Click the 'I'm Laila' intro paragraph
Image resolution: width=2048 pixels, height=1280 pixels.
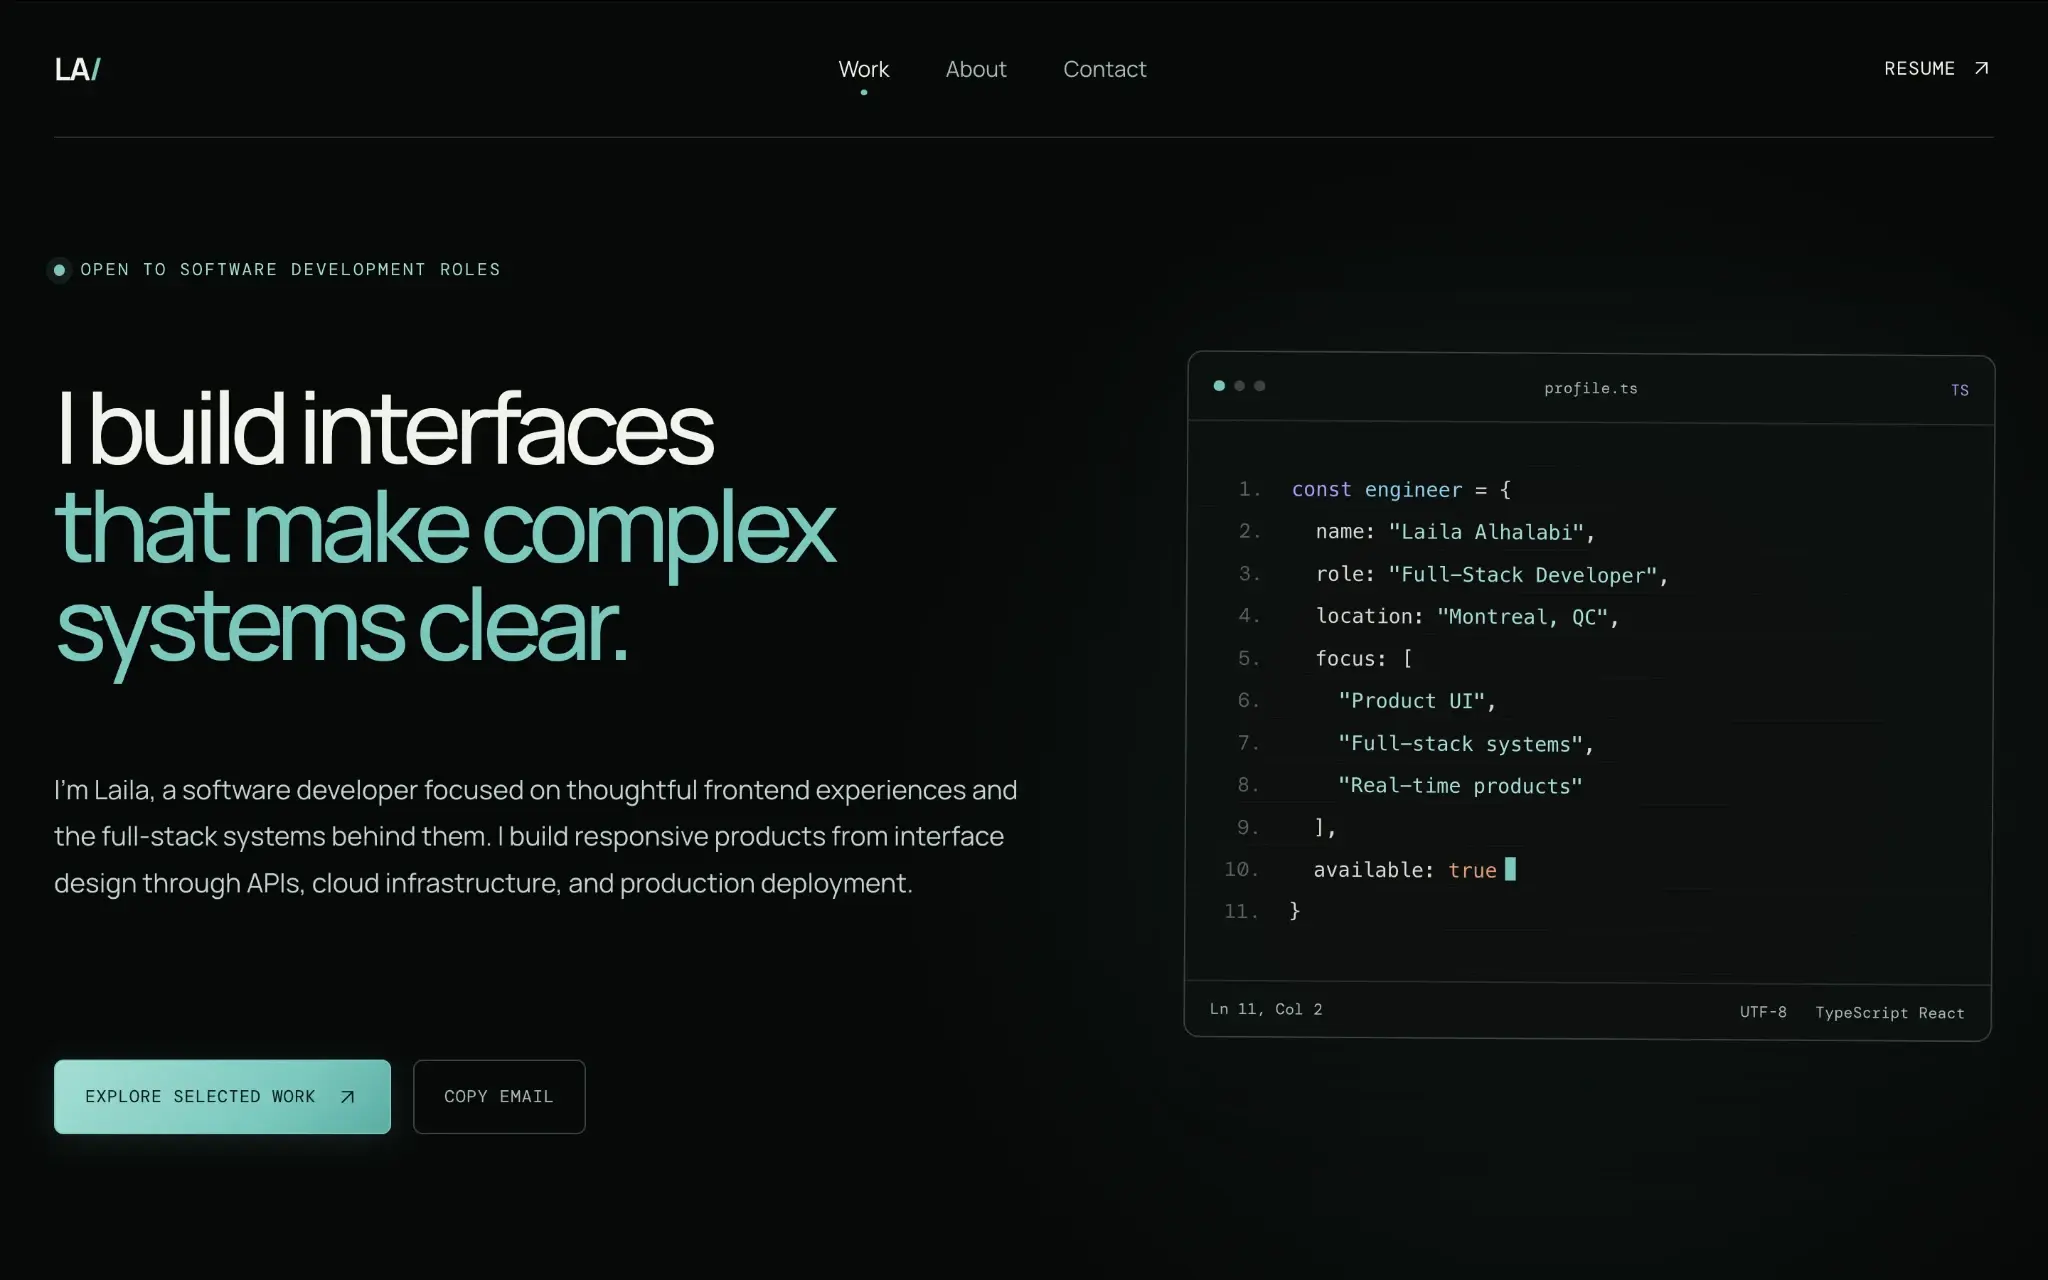[536, 837]
